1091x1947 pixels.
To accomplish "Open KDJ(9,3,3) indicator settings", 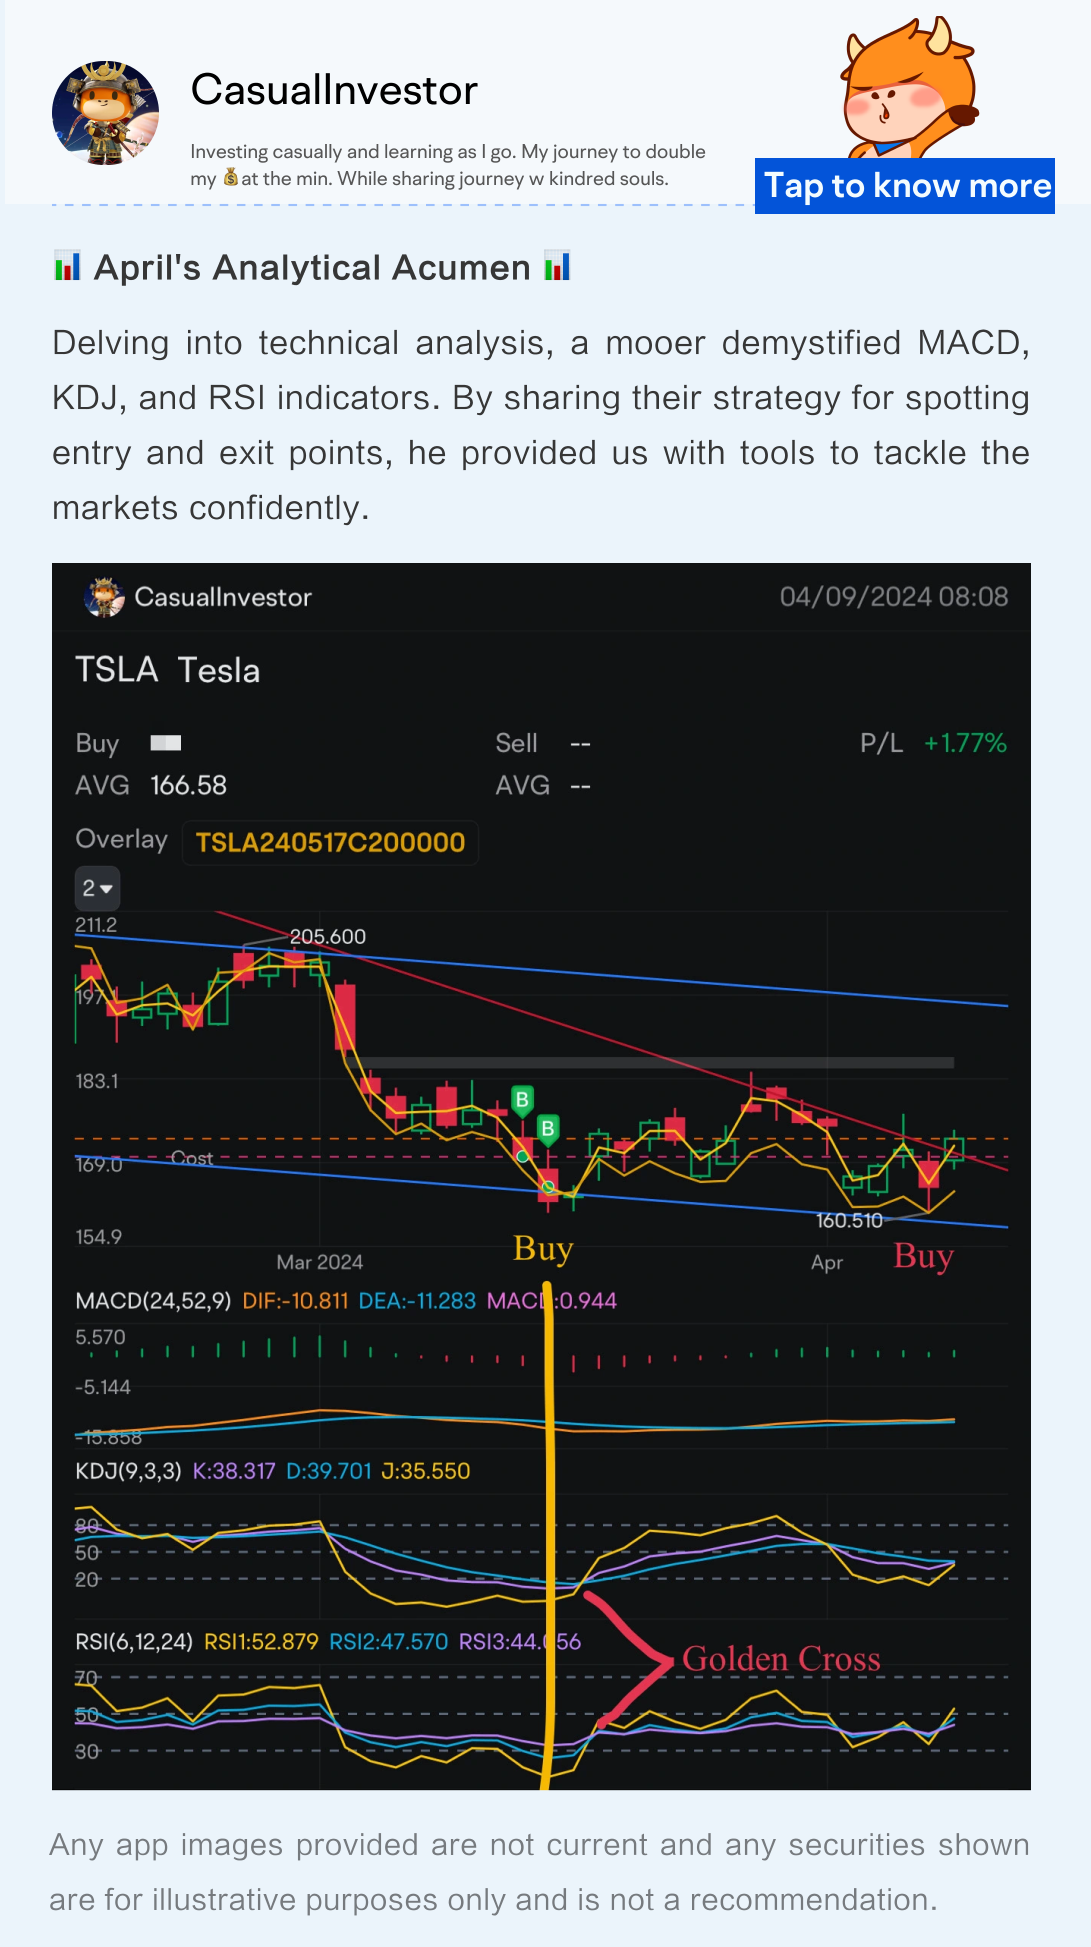I will [129, 1471].
